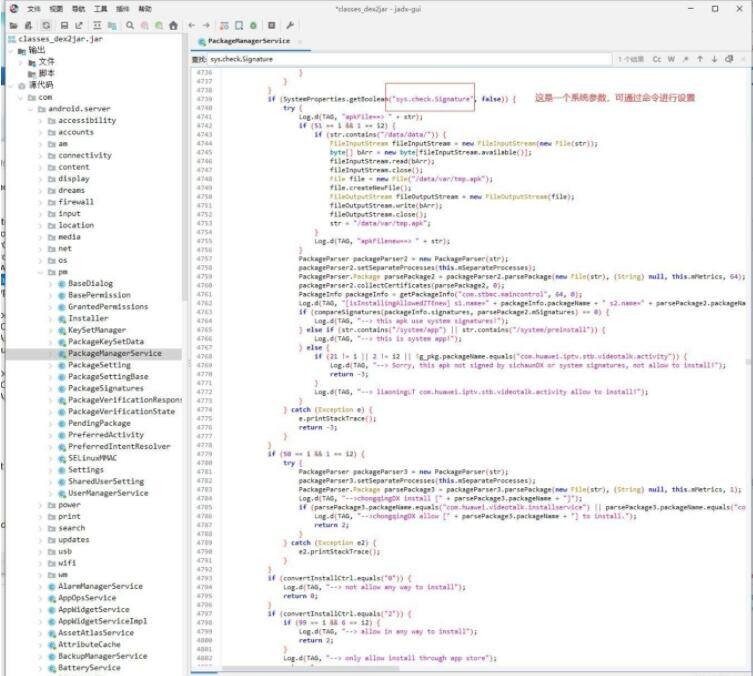
Task: Collapse the pm package folder
Action: pos(41,272)
